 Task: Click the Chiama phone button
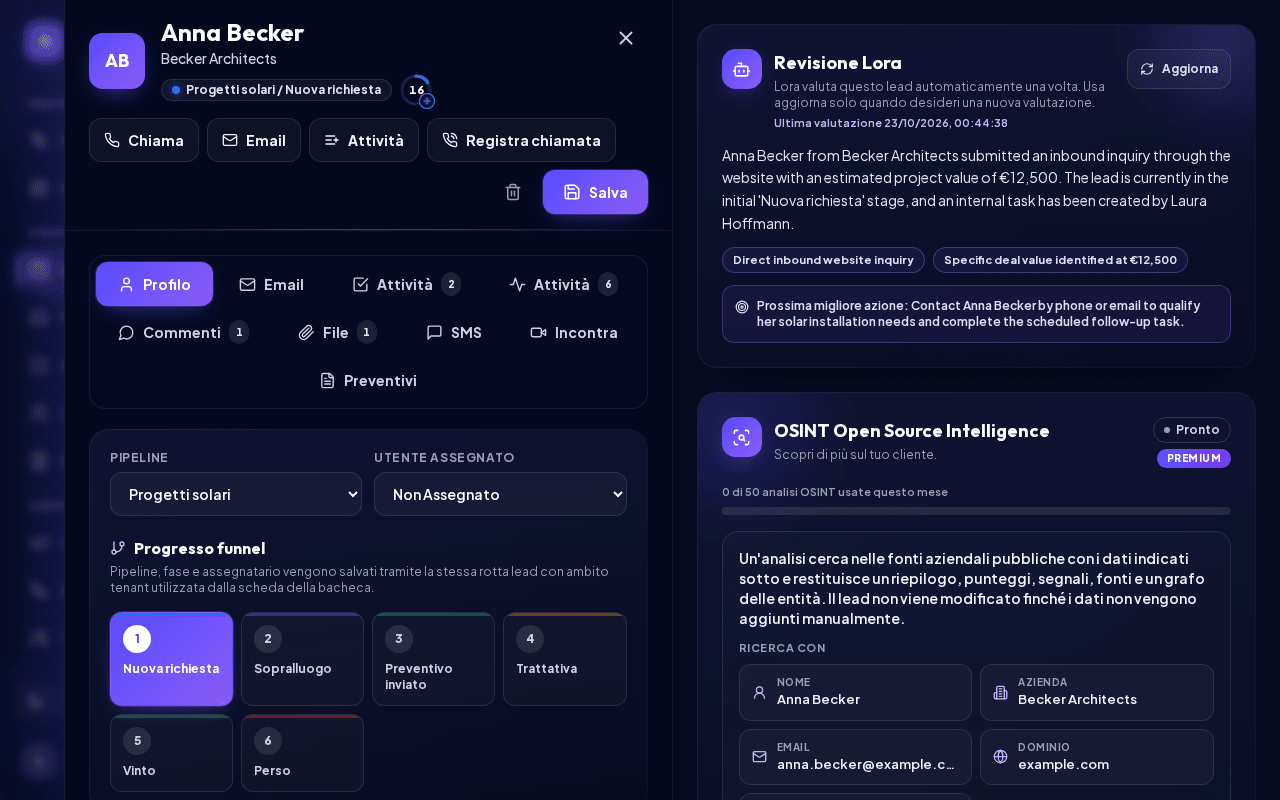tap(144, 140)
